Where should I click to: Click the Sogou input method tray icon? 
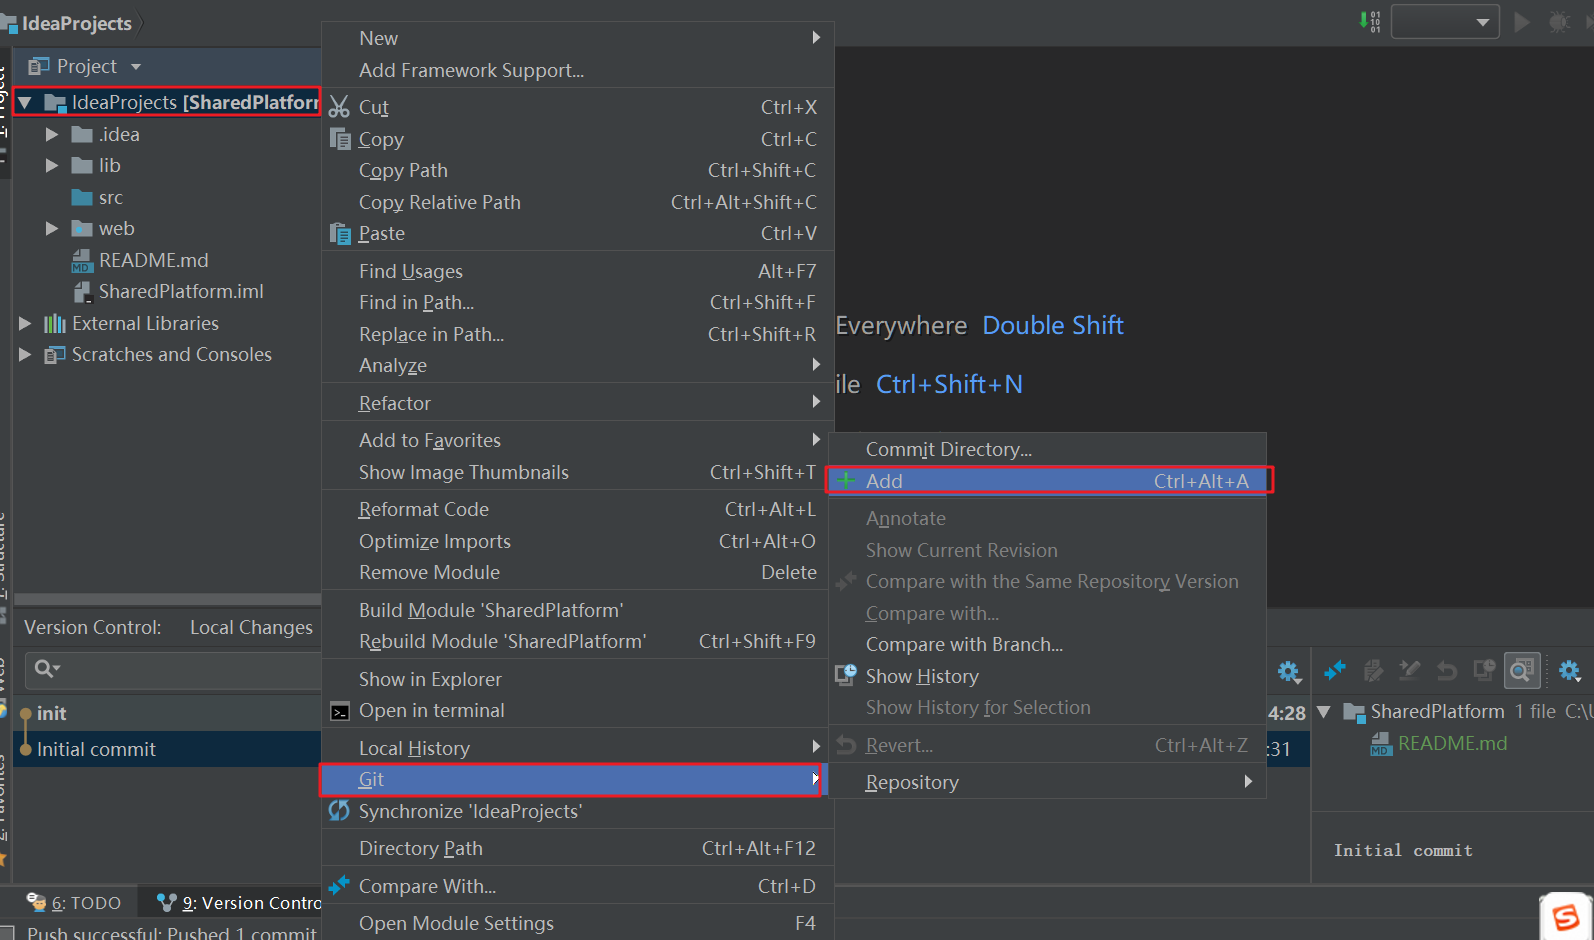tap(1565, 916)
